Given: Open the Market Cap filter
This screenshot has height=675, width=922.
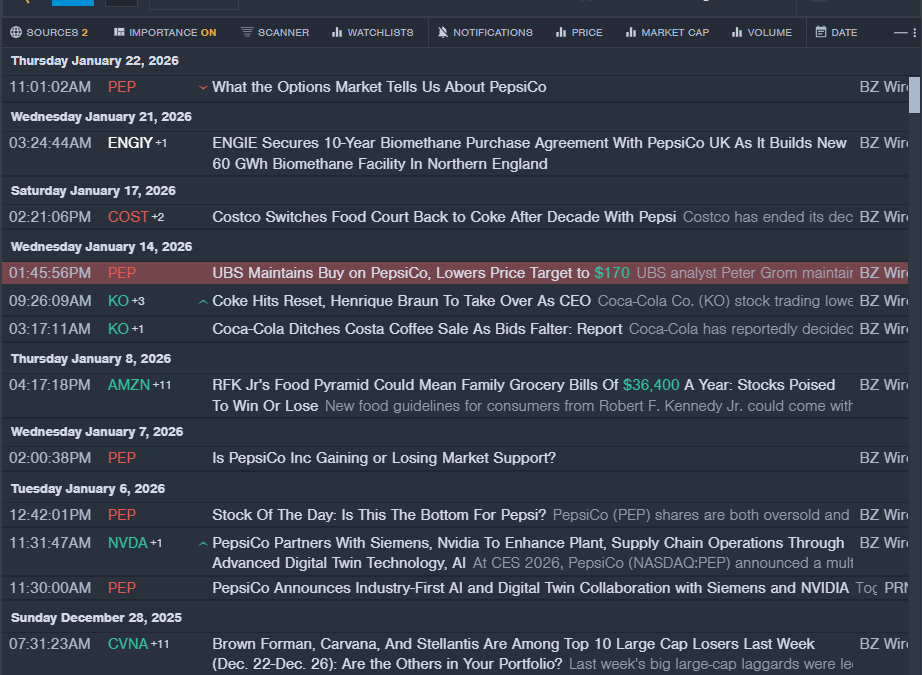Looking at the screenshot, I should 667,32.
